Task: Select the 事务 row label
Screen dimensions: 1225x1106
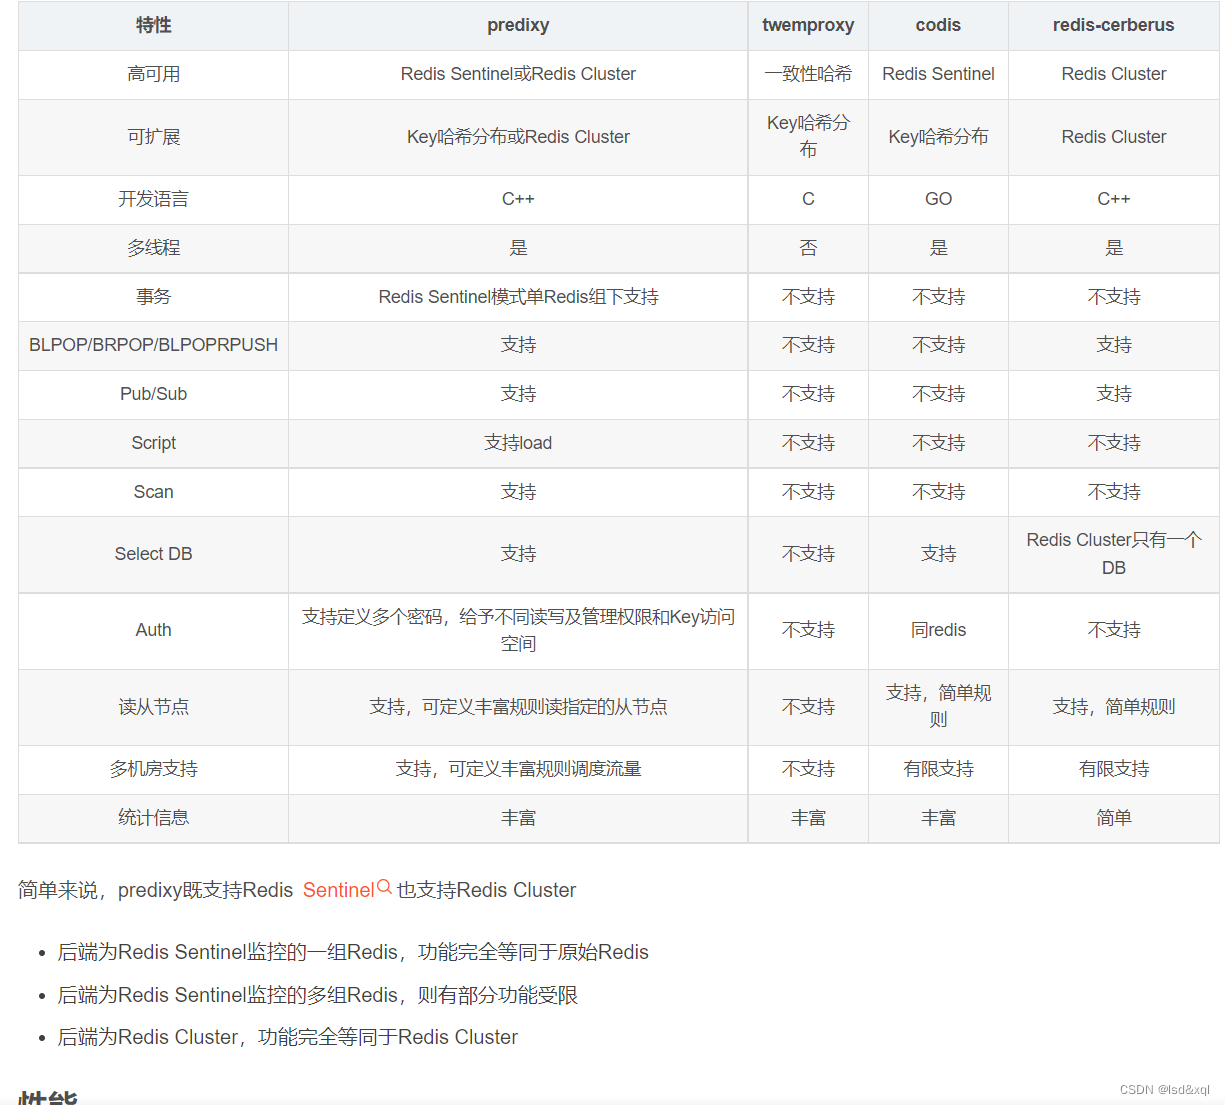Action: coord(153,297)
